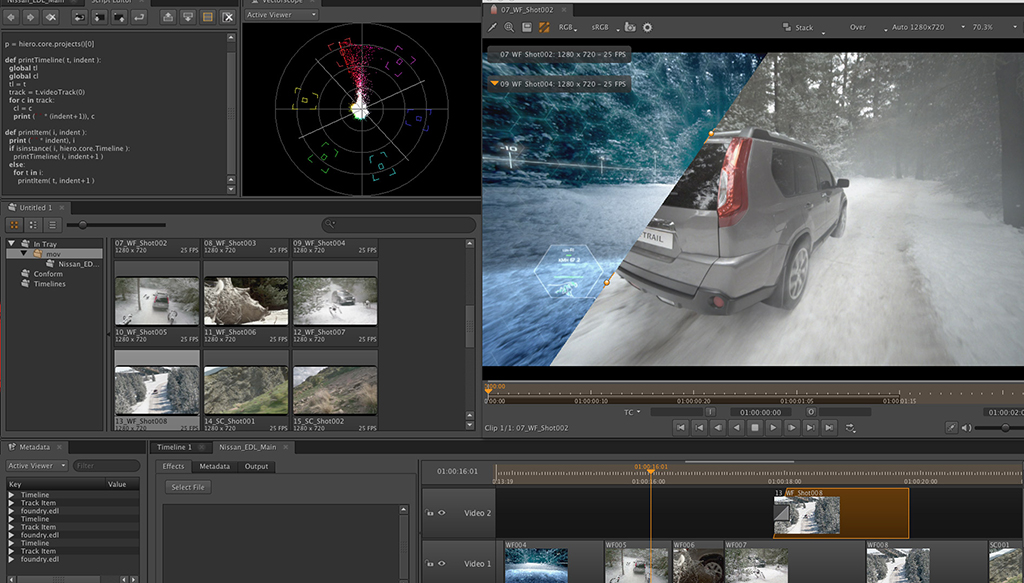This screenshot has width=1024, height=583.
Task: Click the thumbnail size slider in bin
Action: [x=82, y=225]
